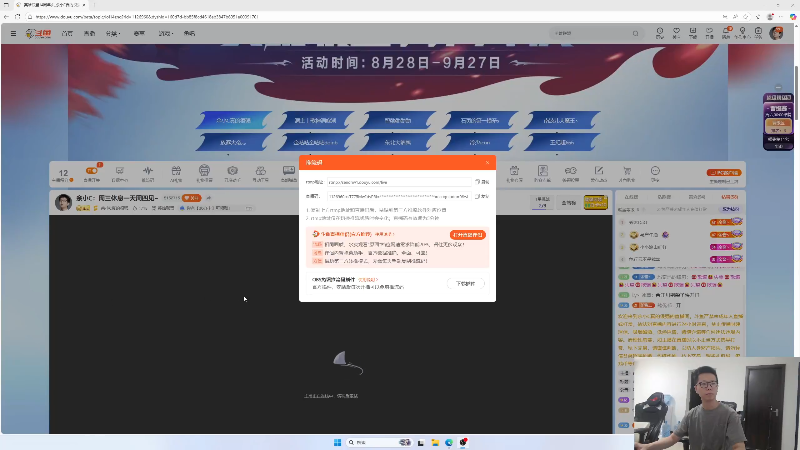Screen dimensions: 800x450
Task: Open the 首页 navigation item
Action: tap(67, 34)
